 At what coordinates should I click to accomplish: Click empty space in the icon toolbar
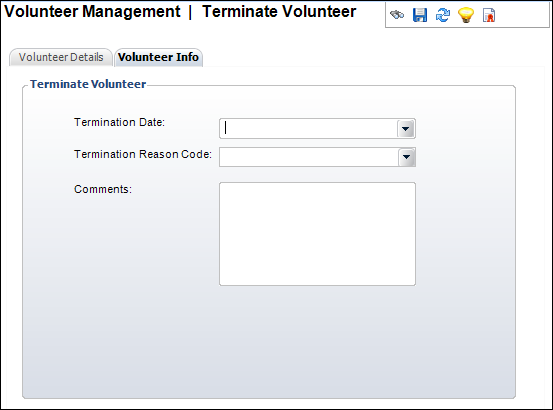click(x=522, y=15)
